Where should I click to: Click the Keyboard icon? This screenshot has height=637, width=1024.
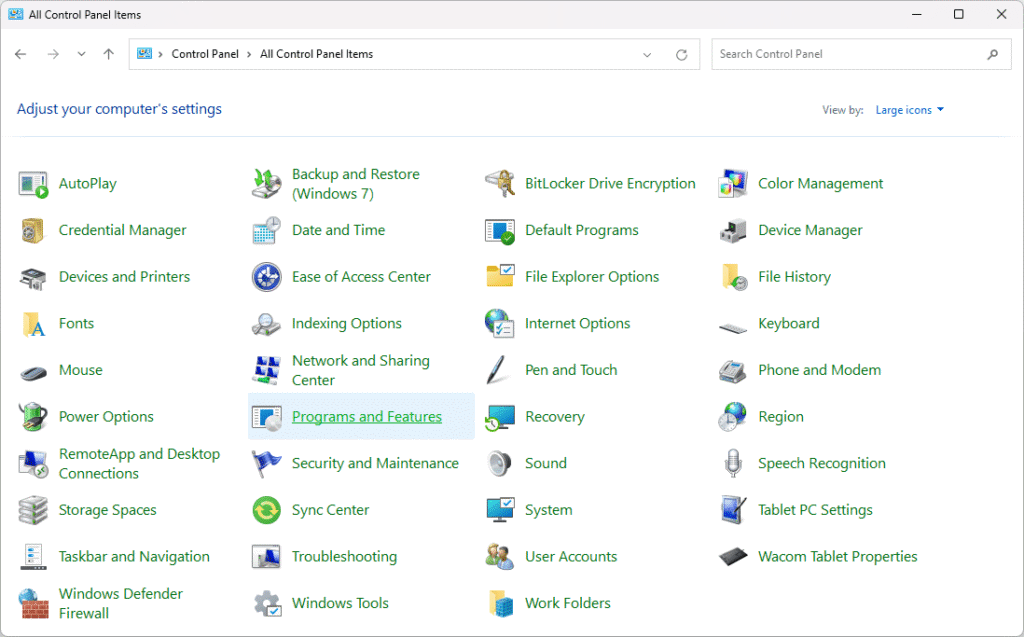click(x=733, y=328)
